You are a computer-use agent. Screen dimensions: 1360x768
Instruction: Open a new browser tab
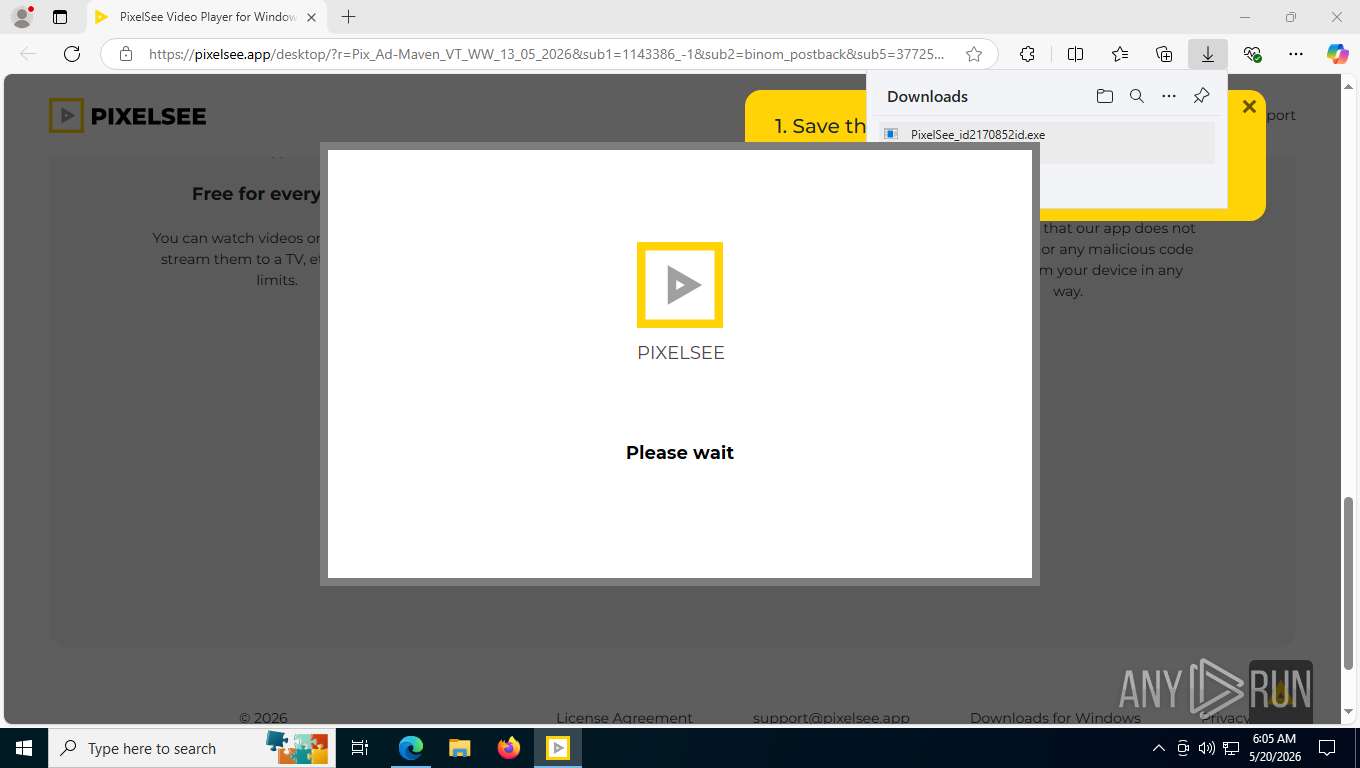348,17
